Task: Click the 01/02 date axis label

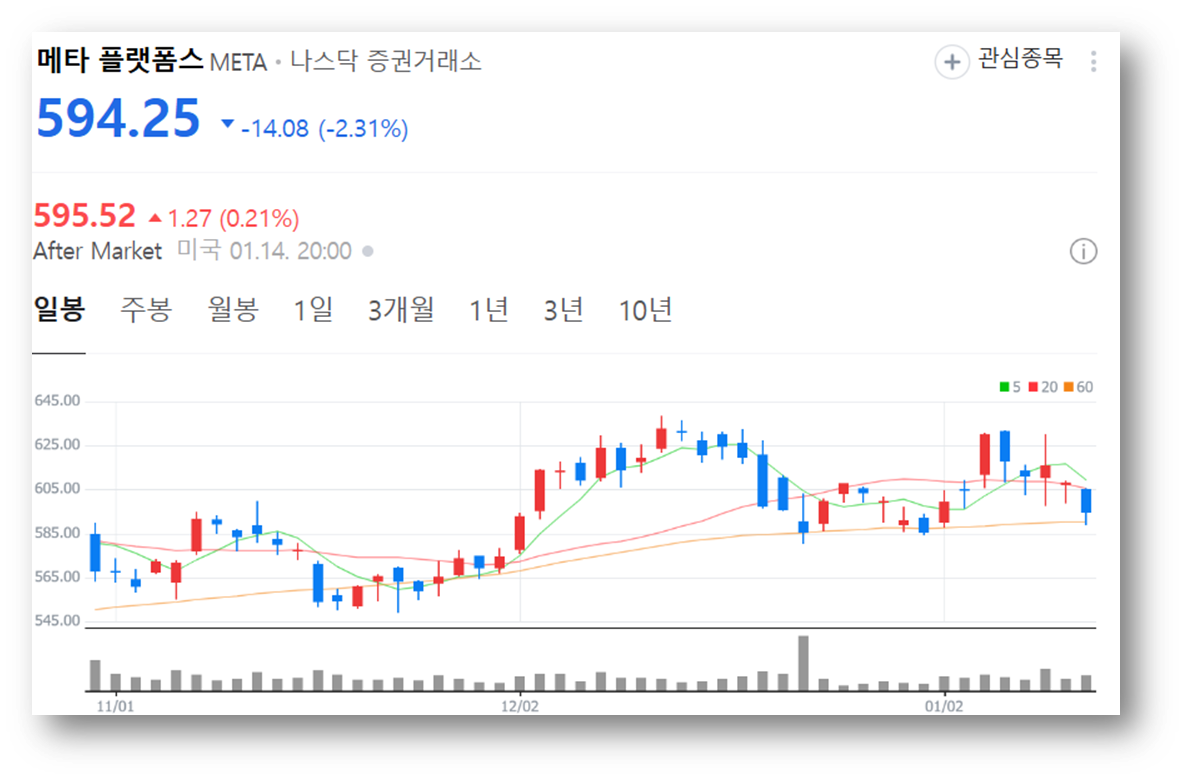Action: [x=944, y=706]
